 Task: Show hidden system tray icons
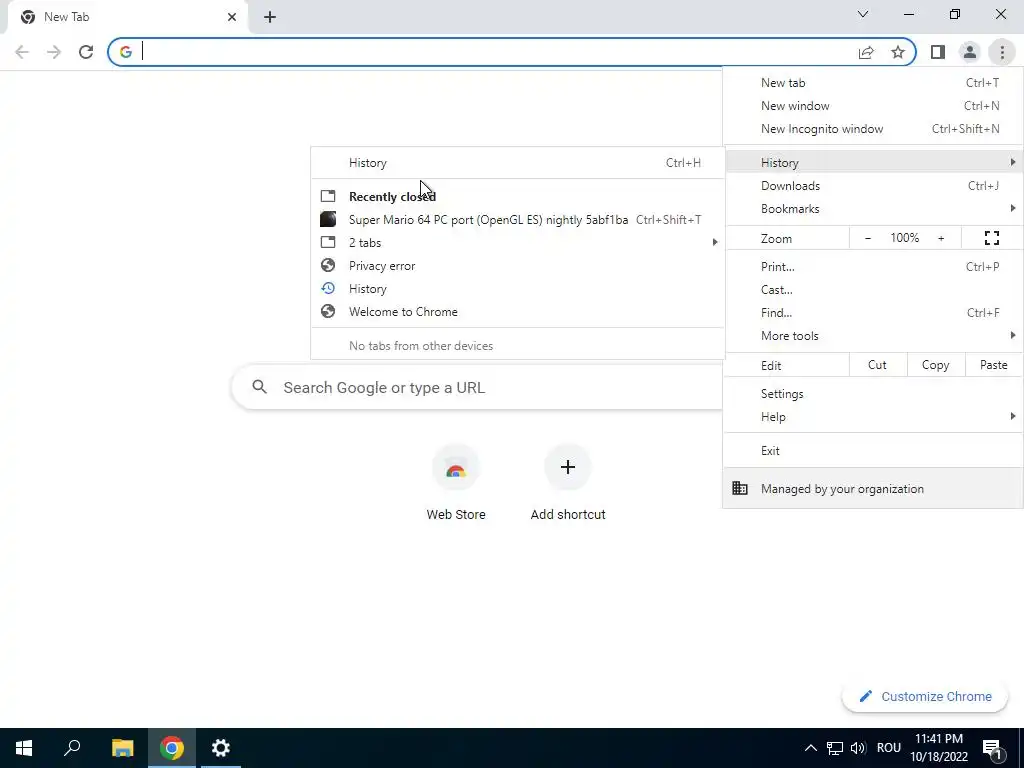(x=810, y=748)
